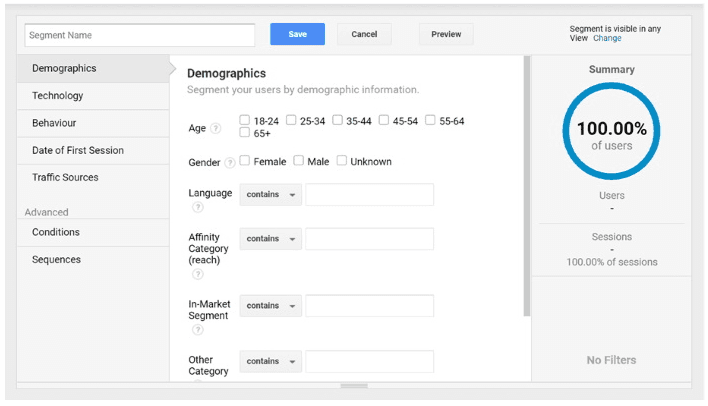Click the bottom resize handle bar
The height and width of the screenshot is (406, 708).
click(354, 386)
